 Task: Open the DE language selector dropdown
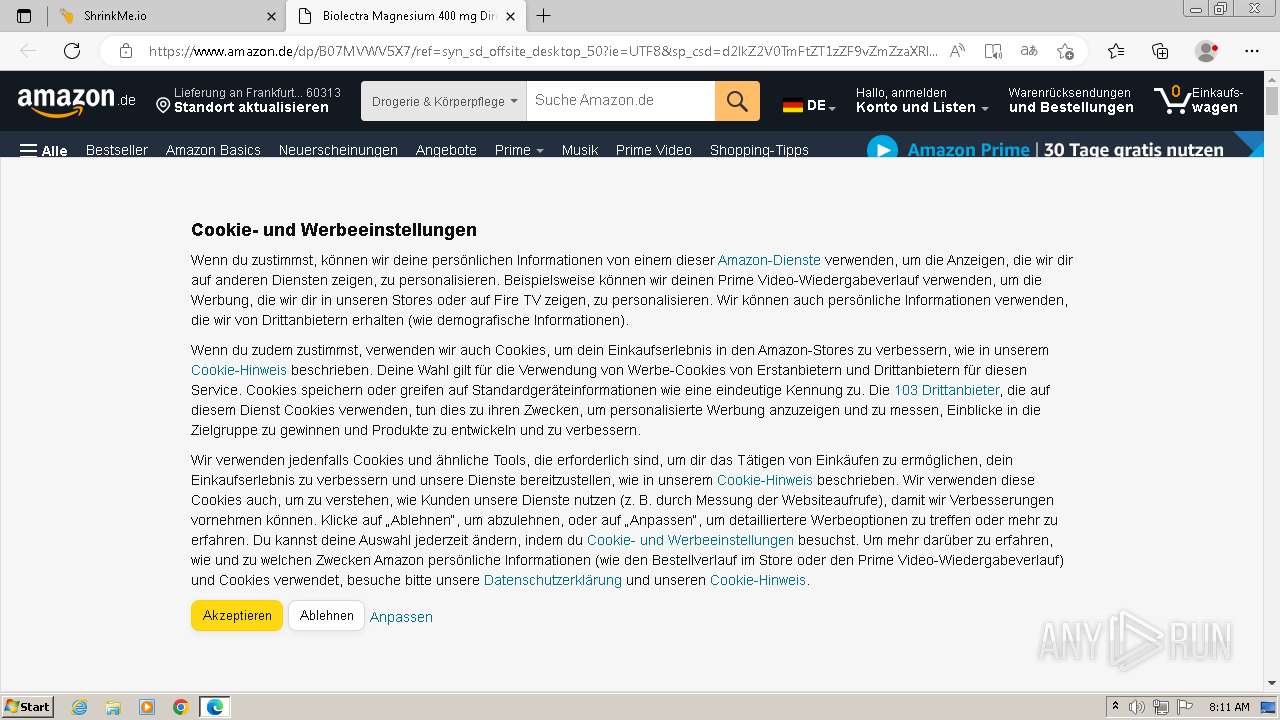(x=808, y=105)
